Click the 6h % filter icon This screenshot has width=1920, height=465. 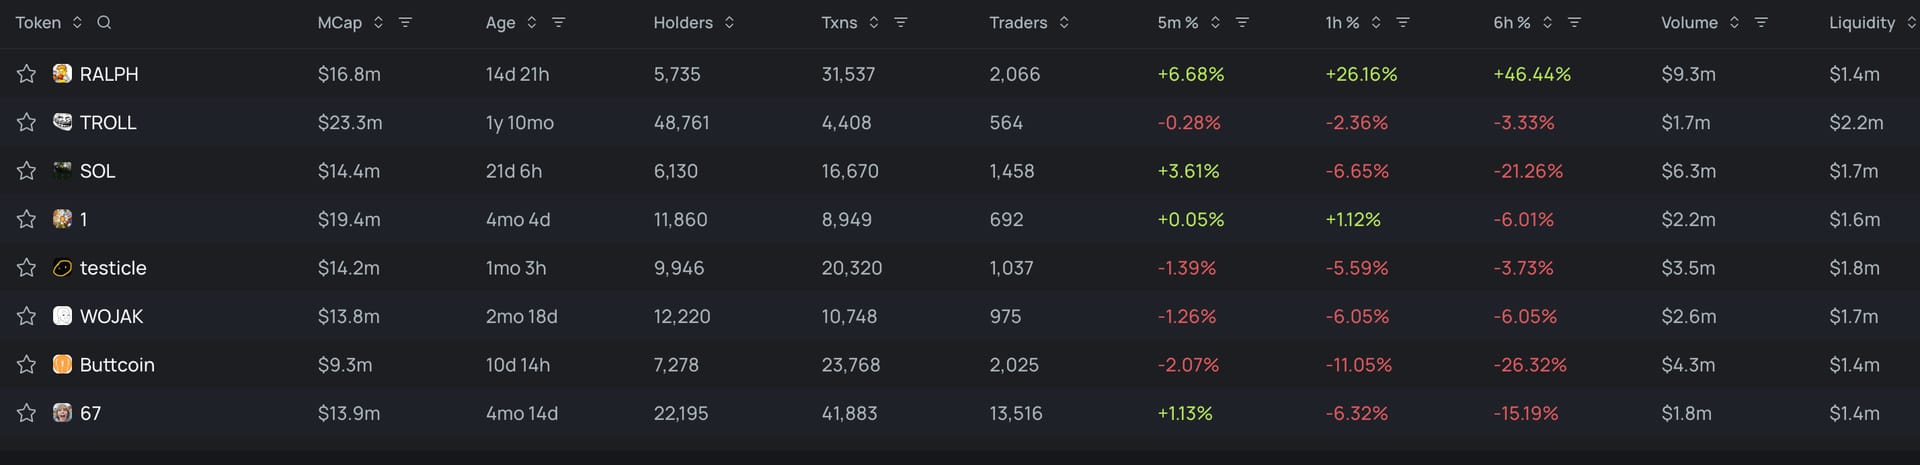1574,22
